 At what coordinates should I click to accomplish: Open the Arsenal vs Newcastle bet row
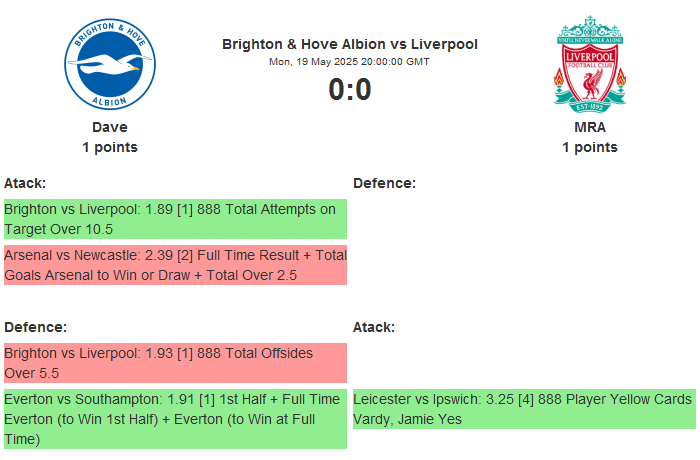coord(175,265)
